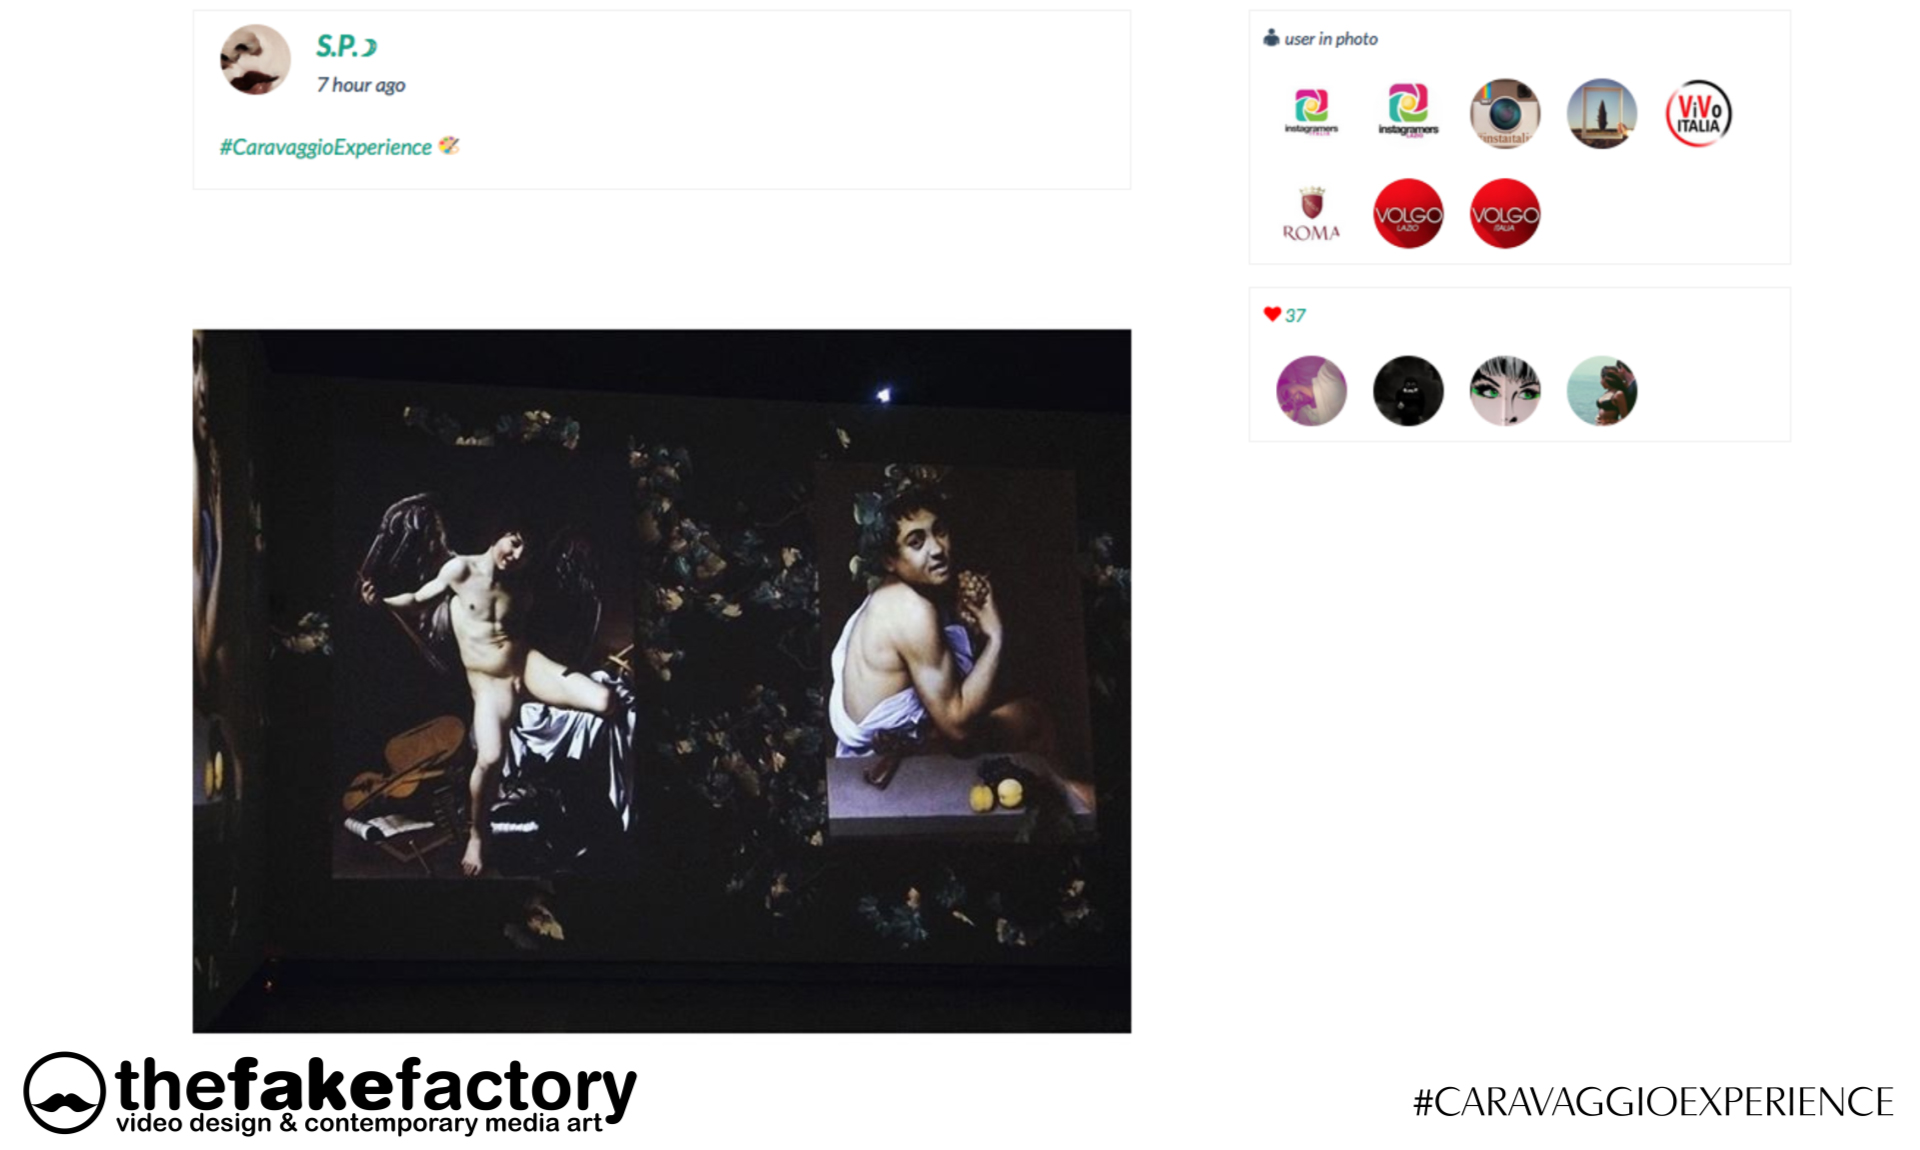This screenshot has height=1150, width=1920.
Task: Open the seaside liker avatar
Action: [1602, 391]
